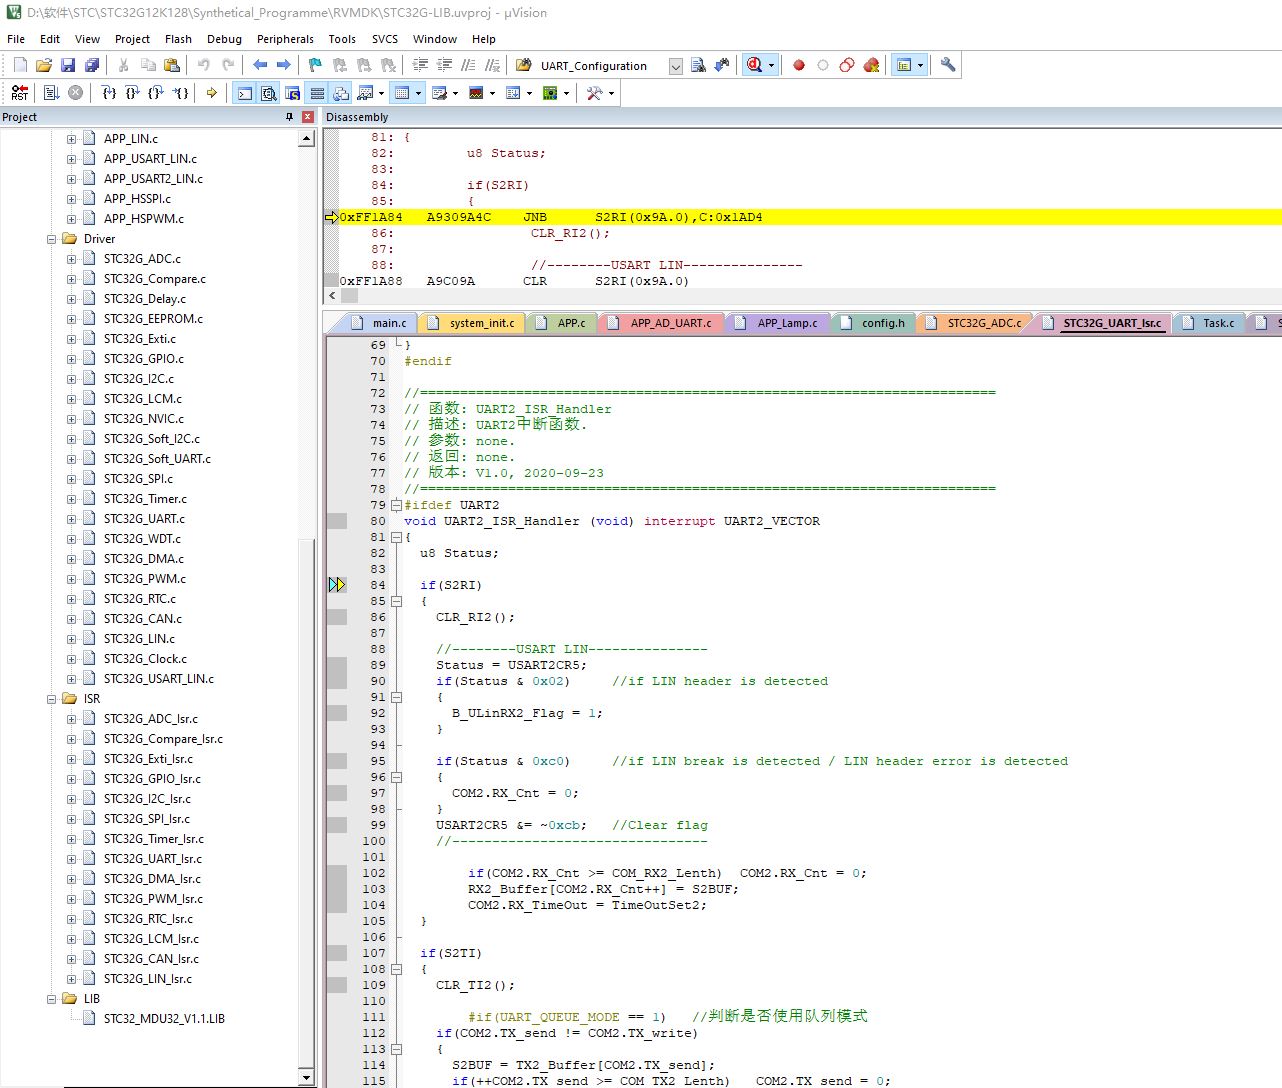The width and height of the screenshot is (1282, 1088).
Task: Select STC32G_UART_Isr.c in Project tree
Action: [152, 859]
